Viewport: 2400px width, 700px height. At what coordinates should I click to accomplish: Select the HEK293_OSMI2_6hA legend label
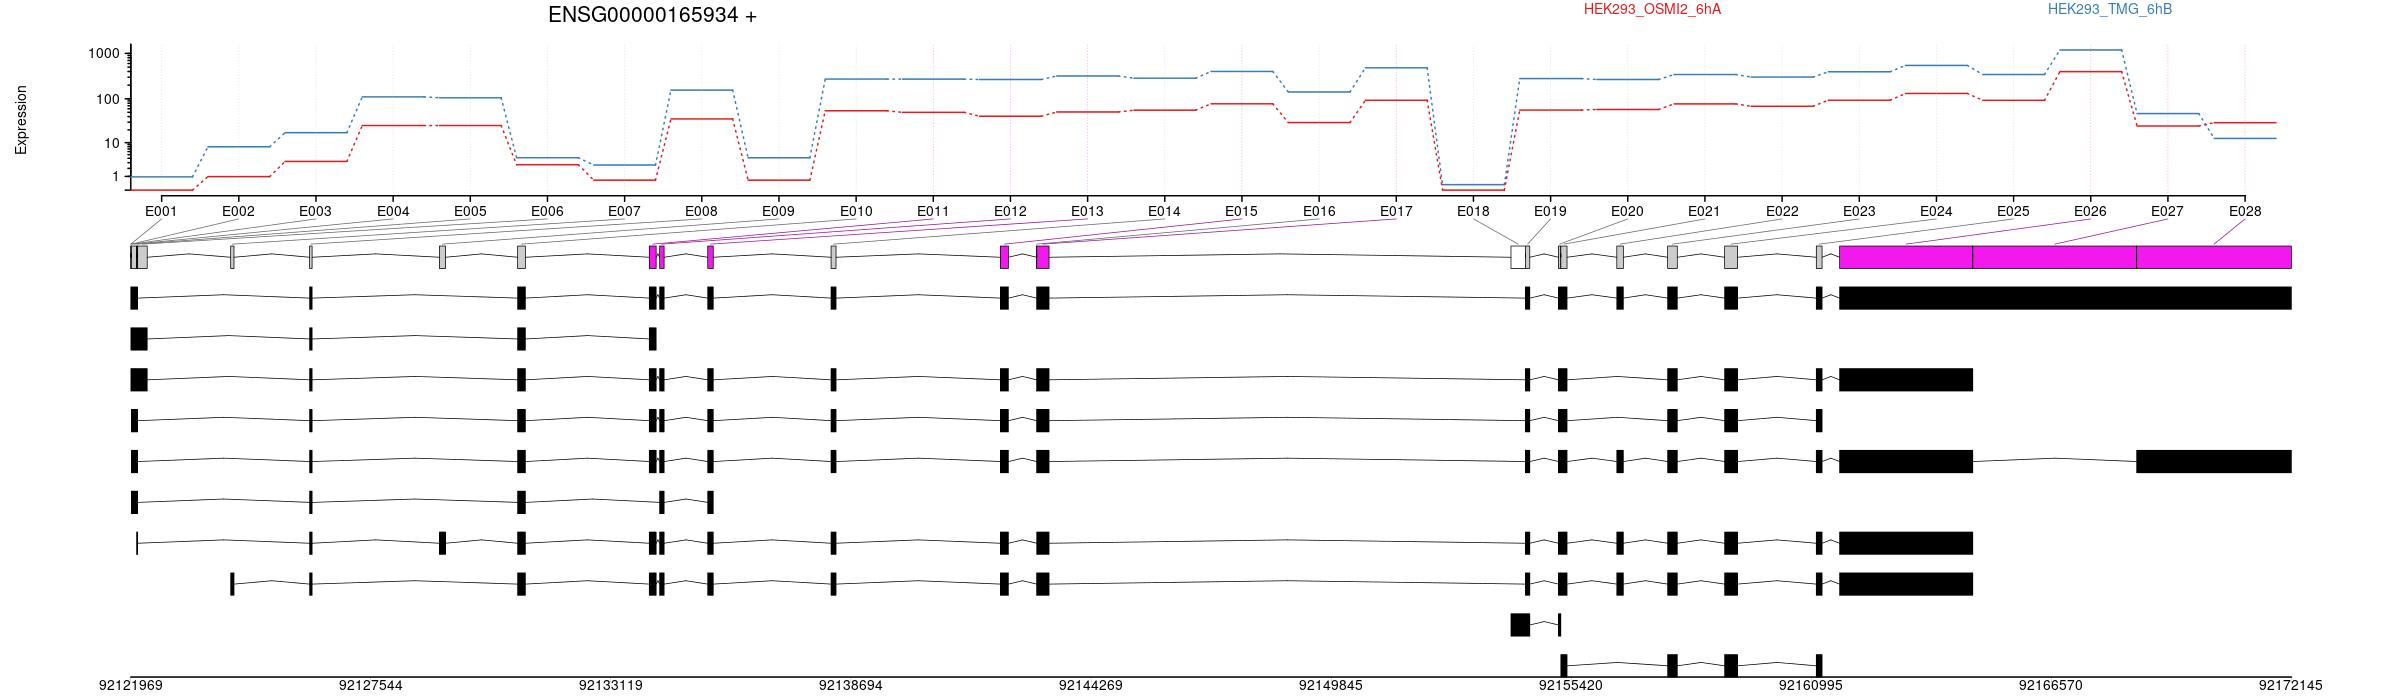1652,9
